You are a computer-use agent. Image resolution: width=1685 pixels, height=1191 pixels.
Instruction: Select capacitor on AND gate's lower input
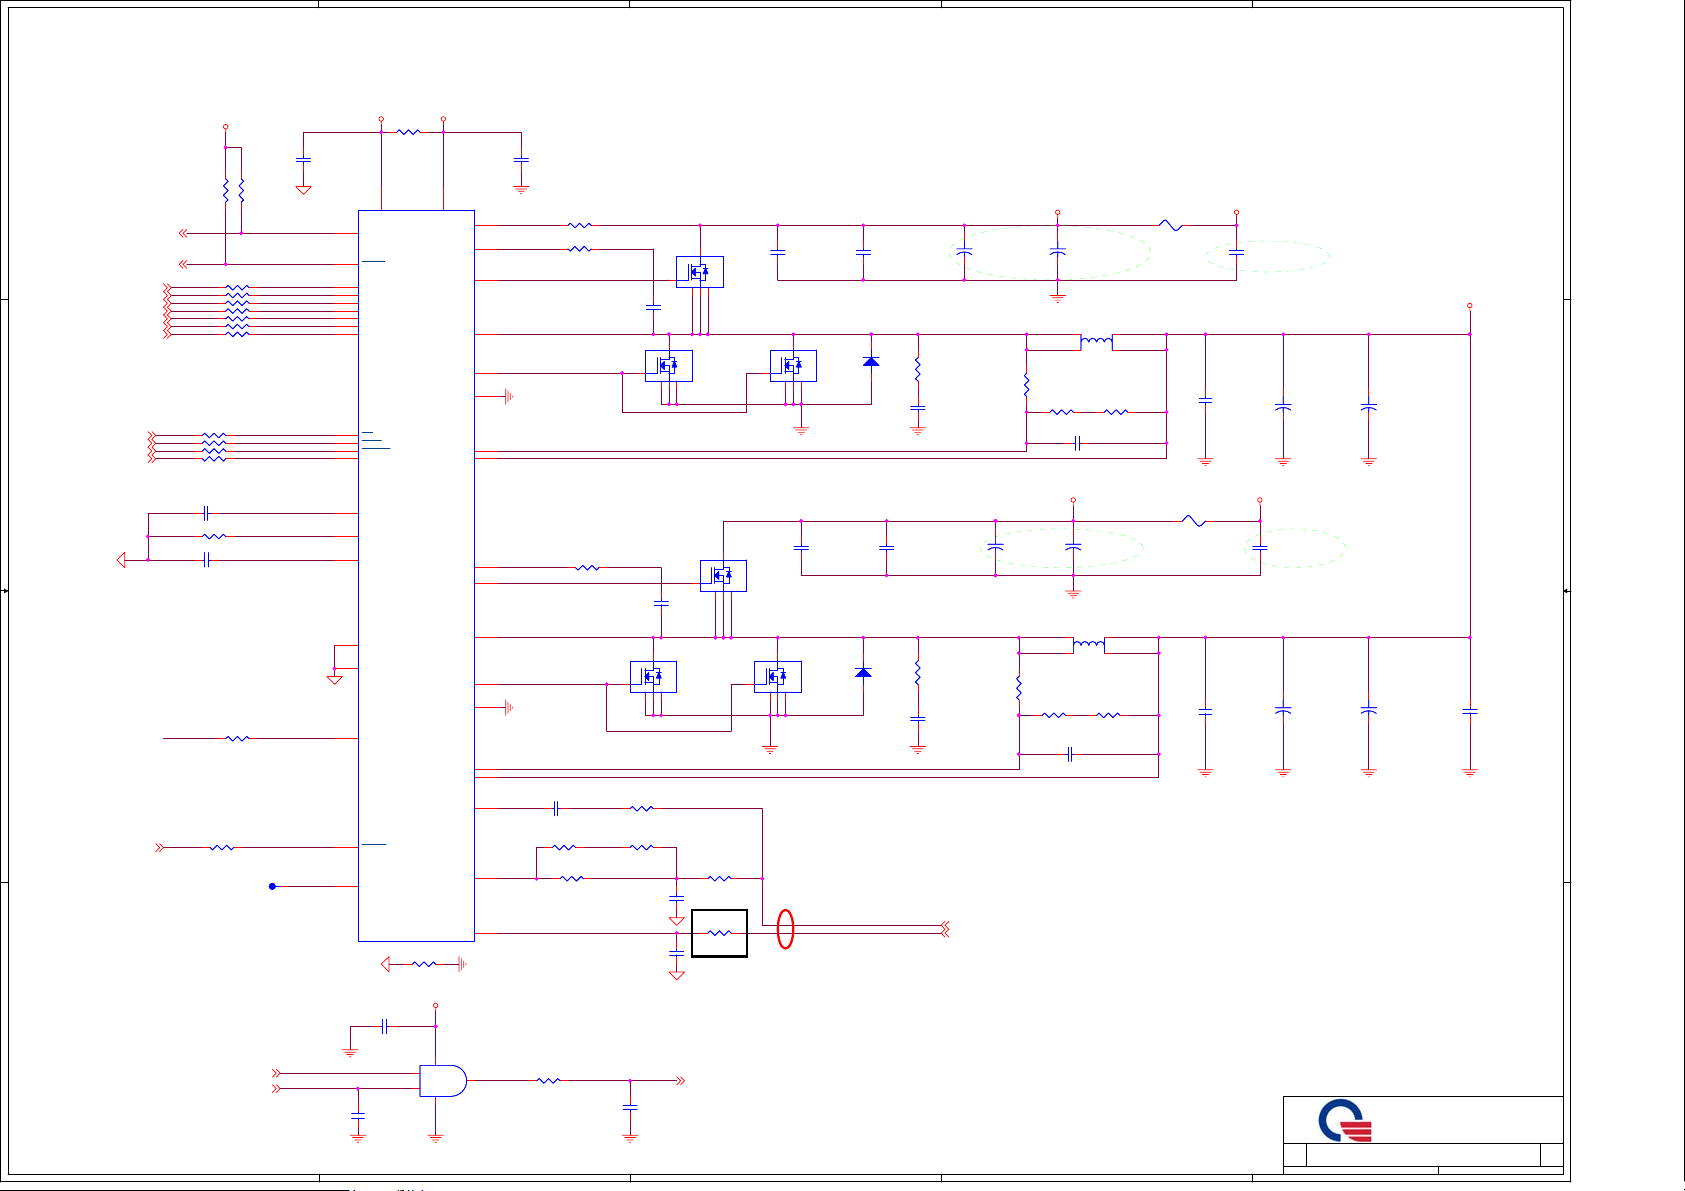[358, 1114]
